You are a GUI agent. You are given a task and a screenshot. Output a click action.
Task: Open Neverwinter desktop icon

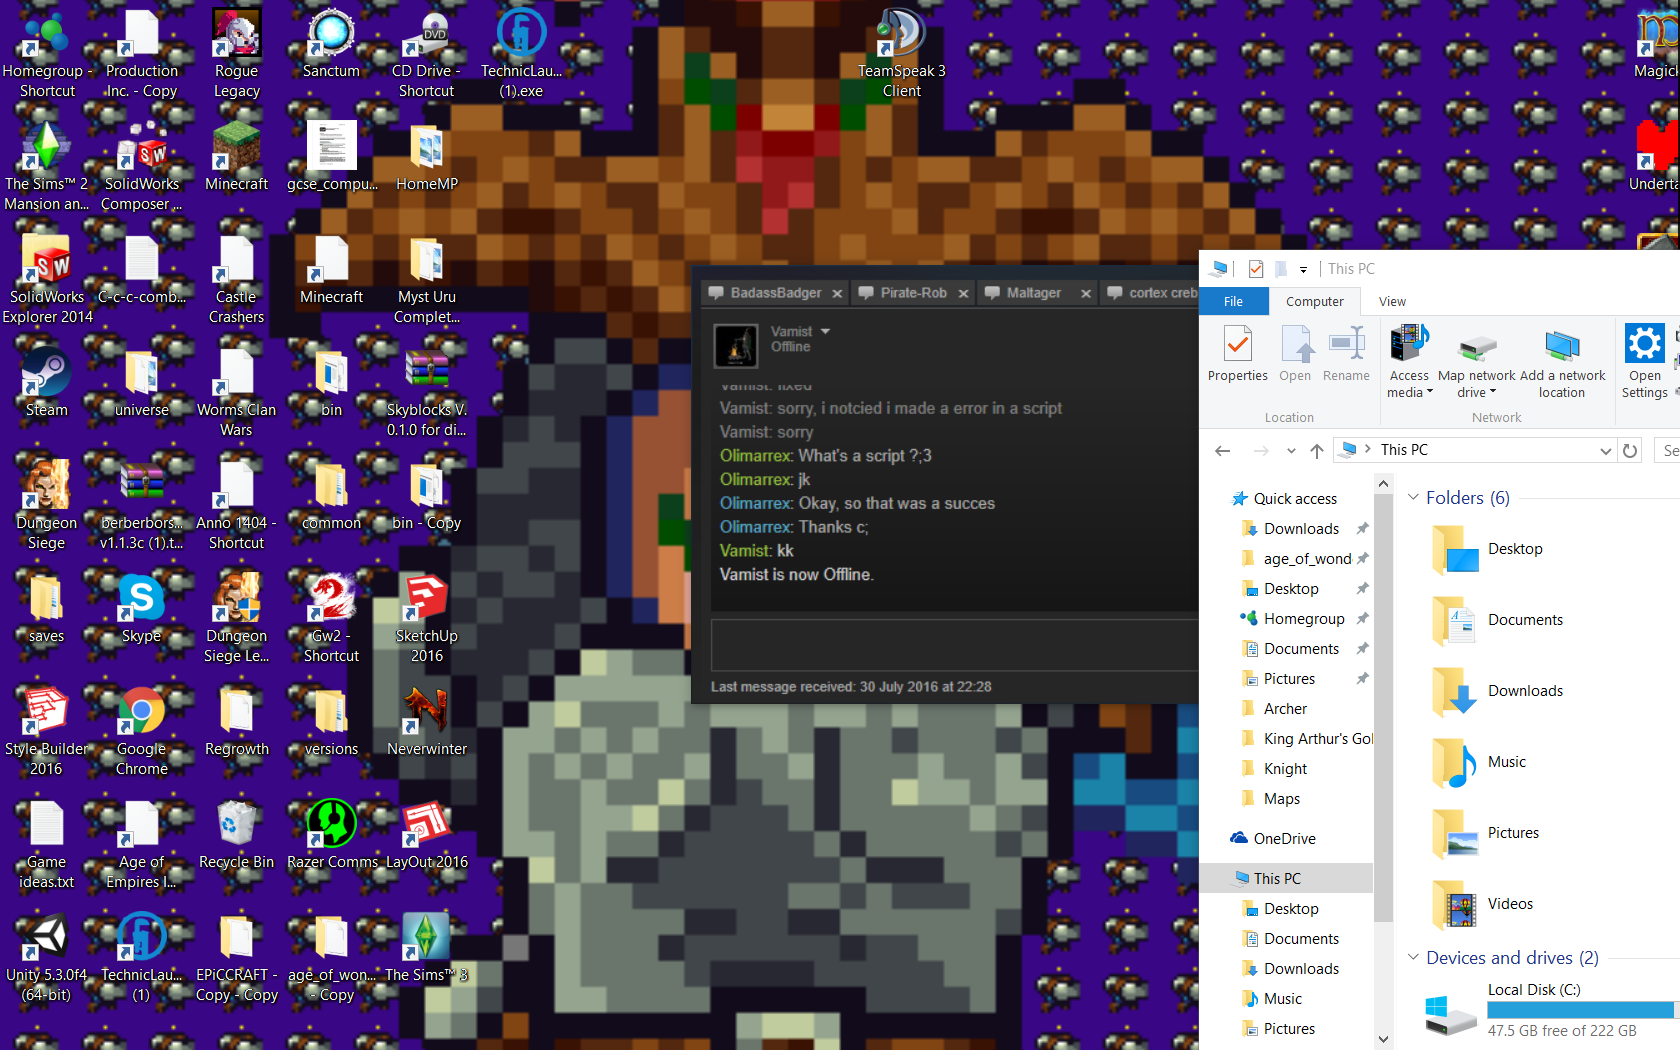(426, 722)
